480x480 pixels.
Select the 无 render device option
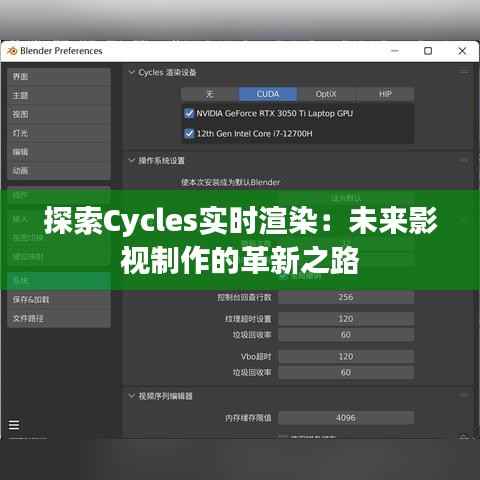[210, 94]
